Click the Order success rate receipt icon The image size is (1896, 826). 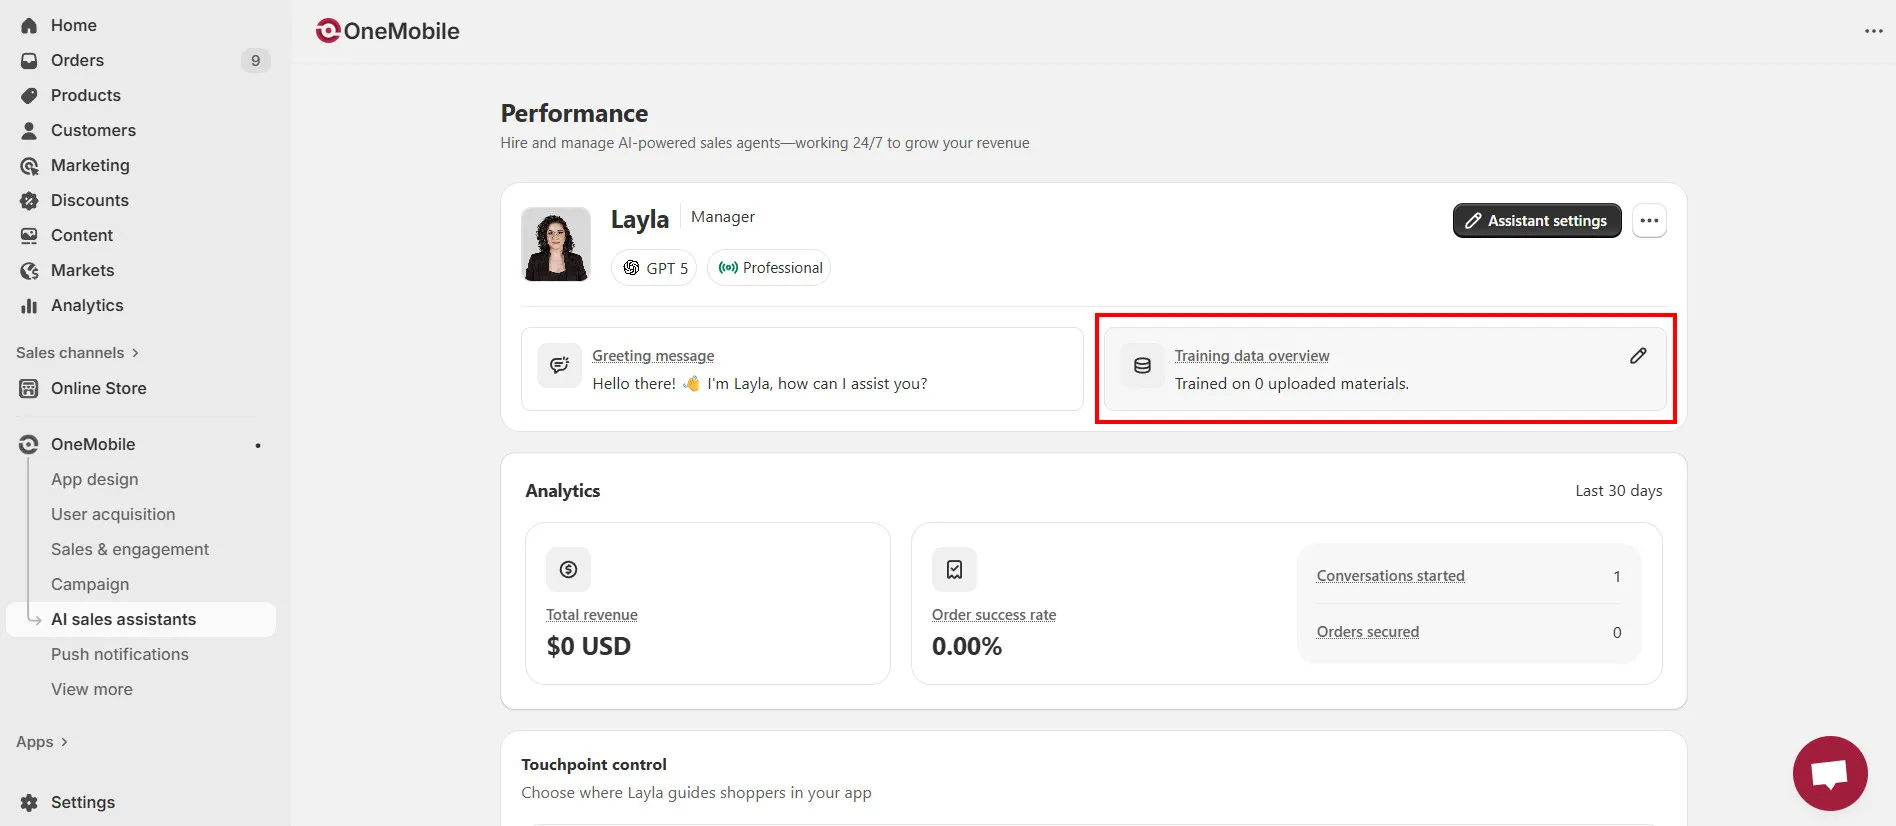(x=954, y=570)
